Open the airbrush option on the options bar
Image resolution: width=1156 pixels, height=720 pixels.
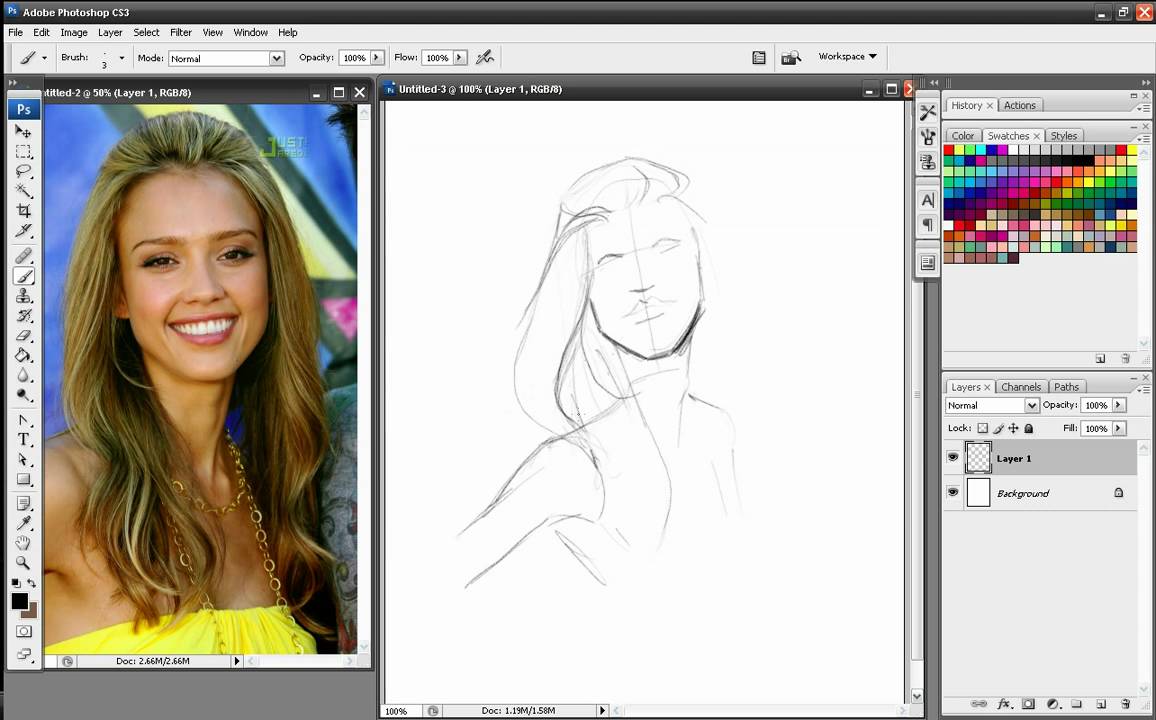(x=486, y=57)
